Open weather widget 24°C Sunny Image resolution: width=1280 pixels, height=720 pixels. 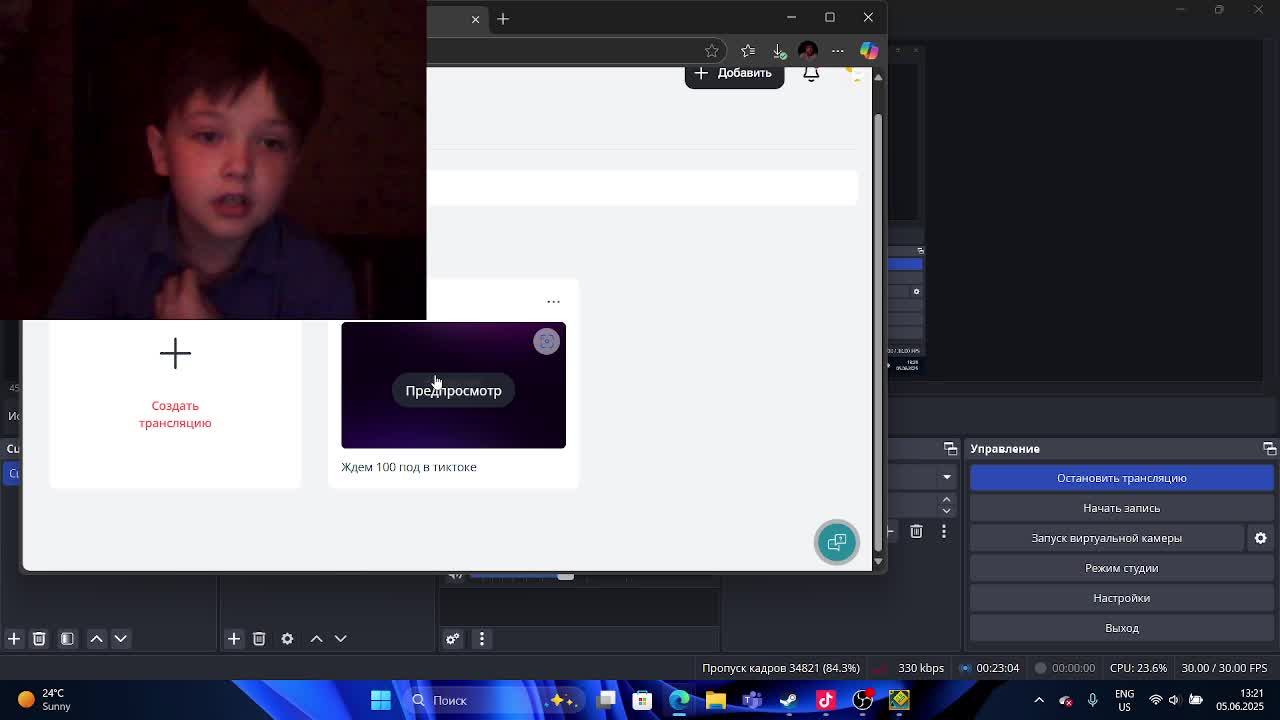click(45, 699)
